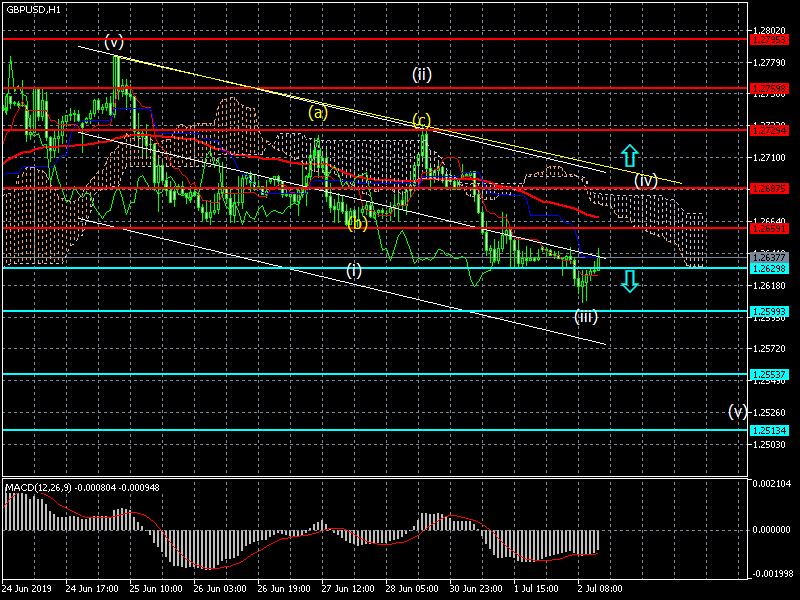Click the red 1.27294 price level tag
This screenshot has width=800, height=600.
tap(769, 131)
